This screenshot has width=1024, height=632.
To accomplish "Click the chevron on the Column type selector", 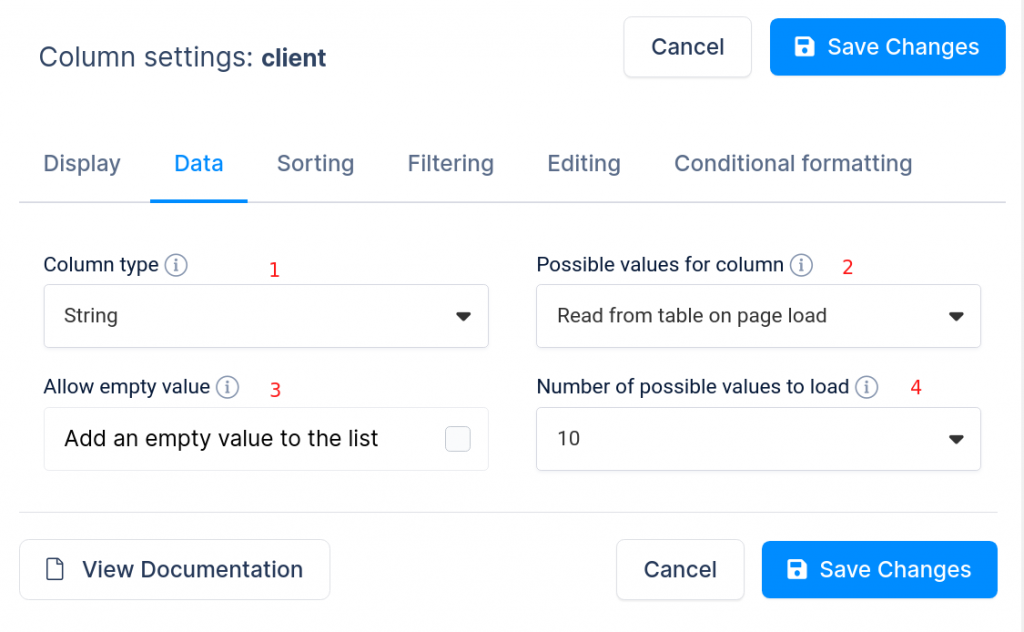I will point(463,315).
